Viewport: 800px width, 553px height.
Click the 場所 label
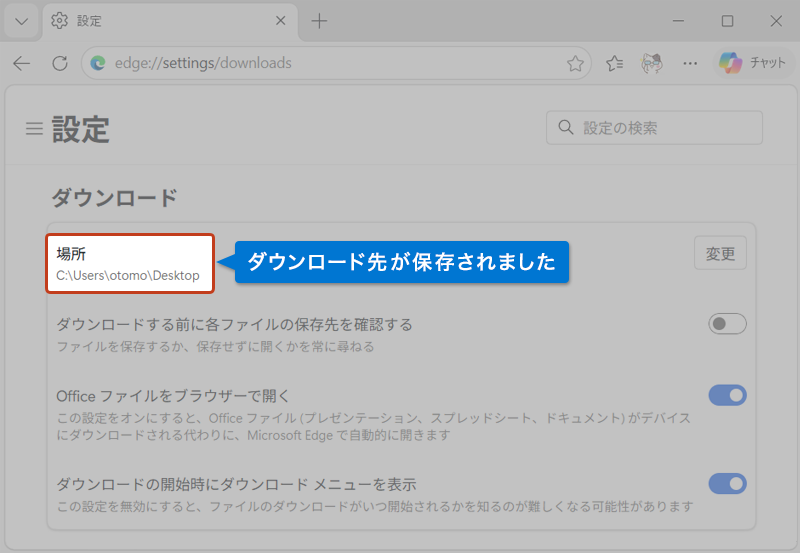click(x=71, y=254)
